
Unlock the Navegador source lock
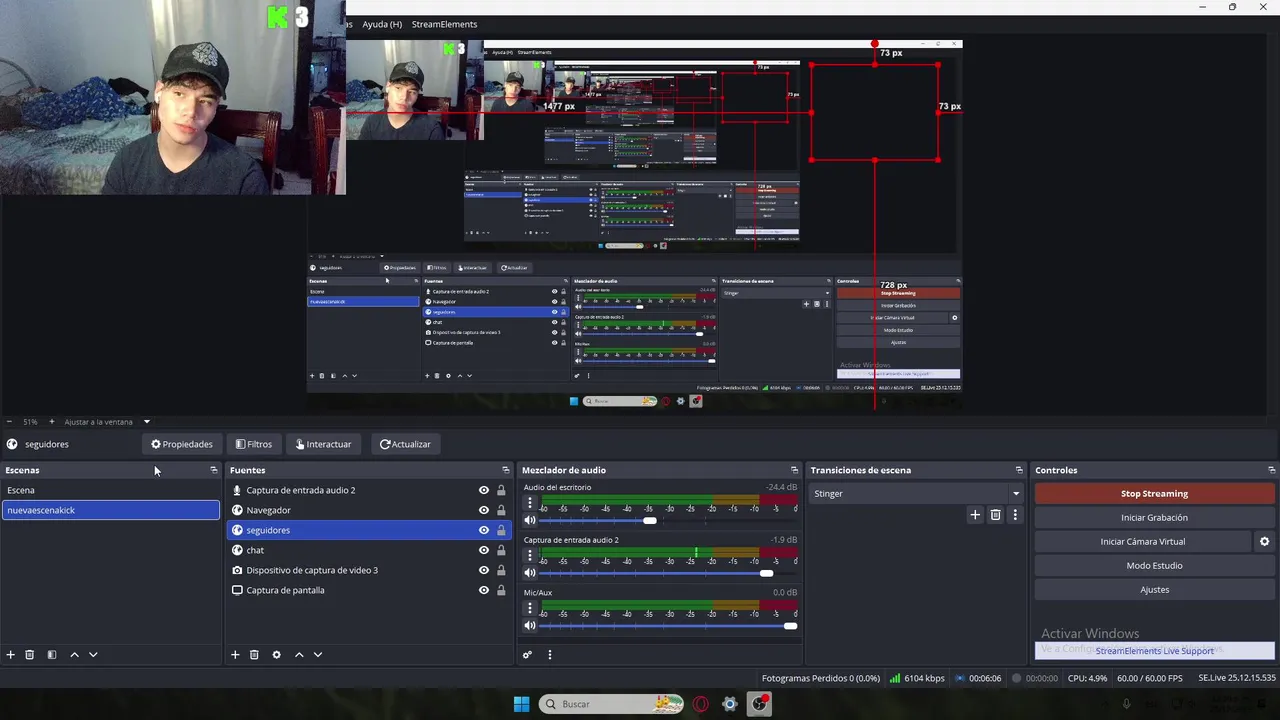pyautogui.click(x=501, y=510)
